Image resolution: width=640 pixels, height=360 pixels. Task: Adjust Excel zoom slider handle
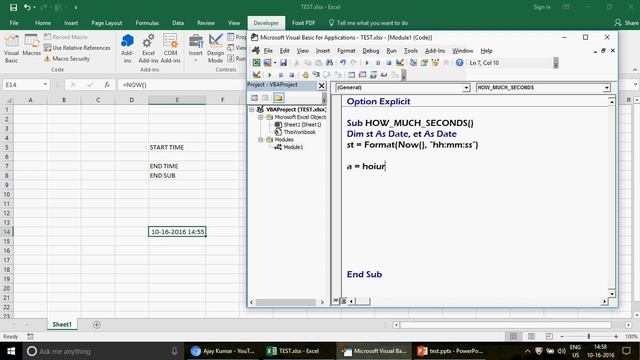[589, 336]
